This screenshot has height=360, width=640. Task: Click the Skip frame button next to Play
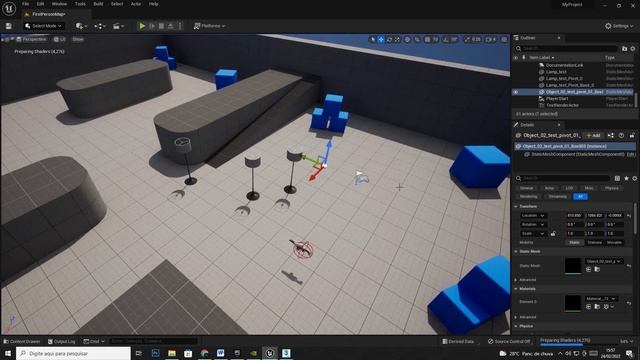pos(152,26)
